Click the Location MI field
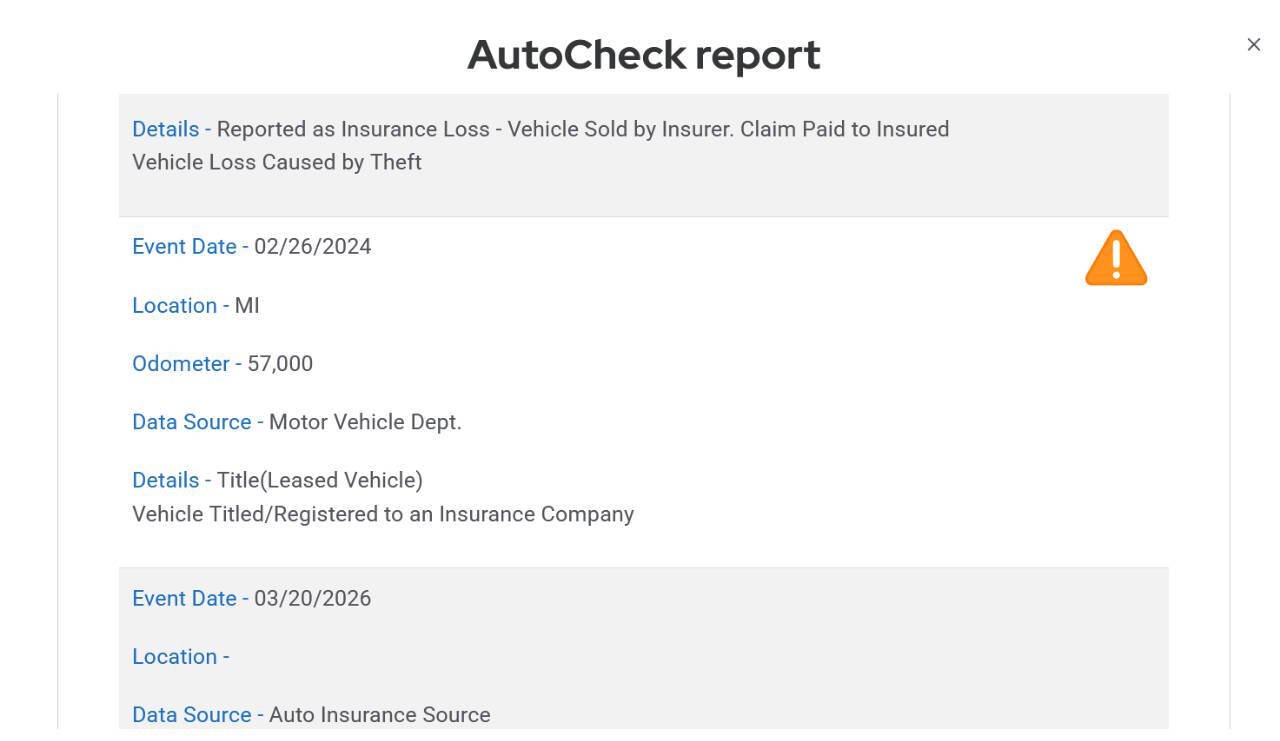 point(196,306)
